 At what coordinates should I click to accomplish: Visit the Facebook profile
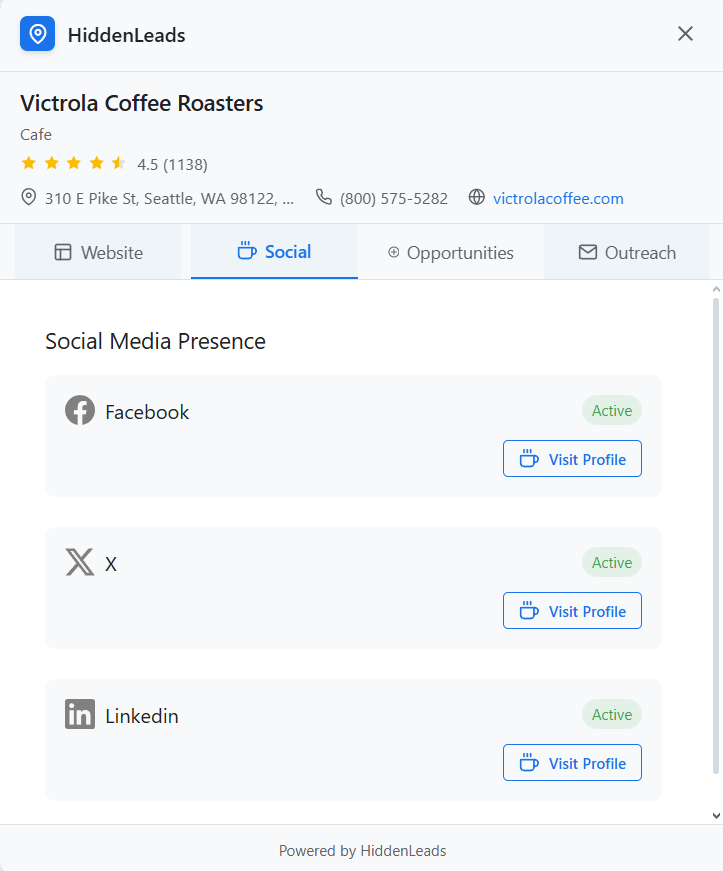572,458
